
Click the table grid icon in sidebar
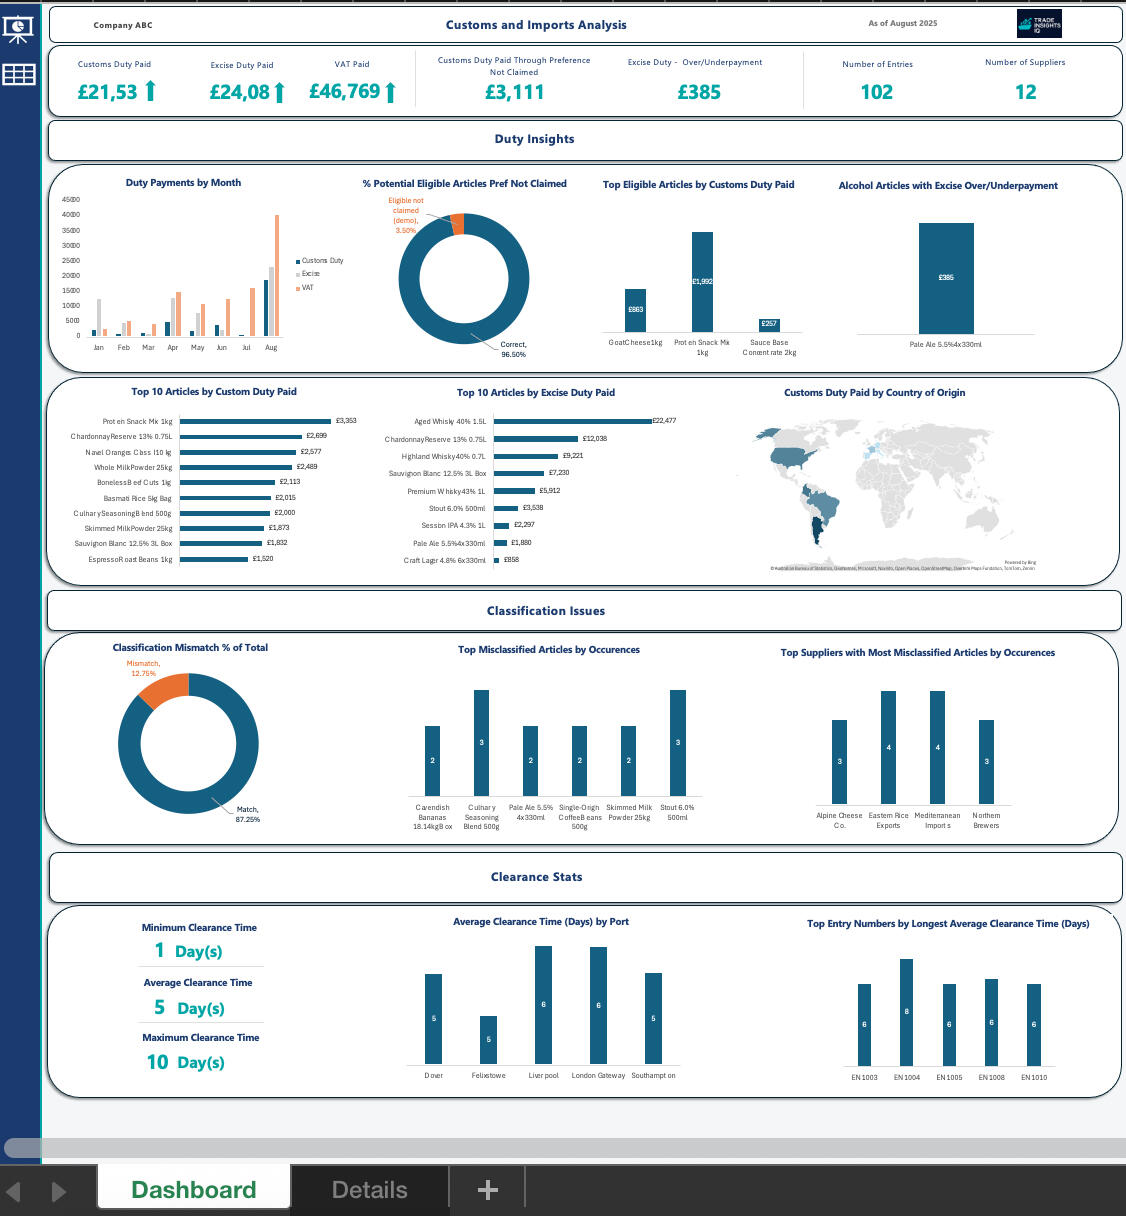tap(19, 75)
